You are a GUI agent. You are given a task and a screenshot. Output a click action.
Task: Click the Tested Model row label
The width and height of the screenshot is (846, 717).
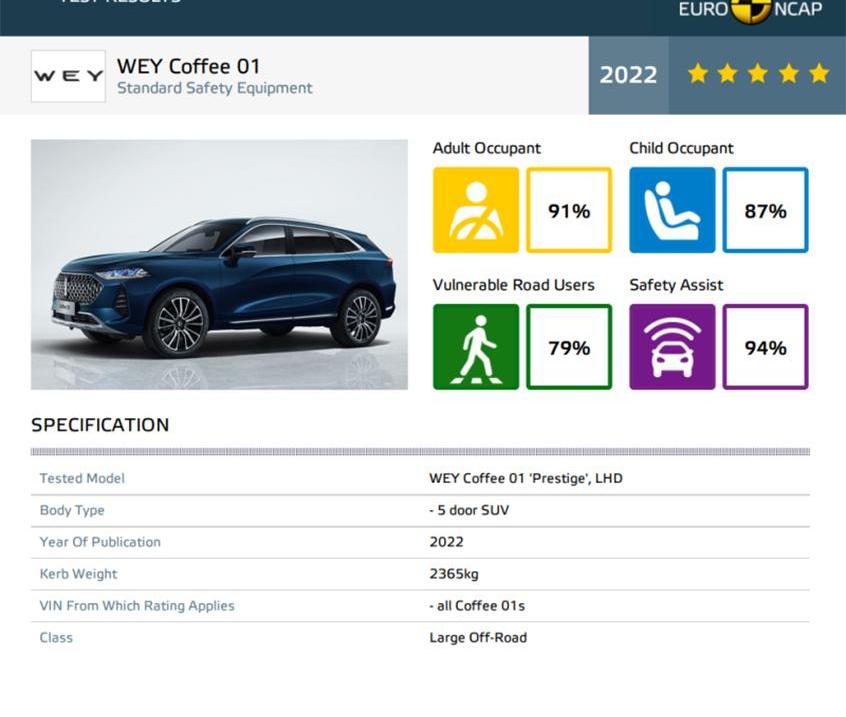click(x=82, y=478)
